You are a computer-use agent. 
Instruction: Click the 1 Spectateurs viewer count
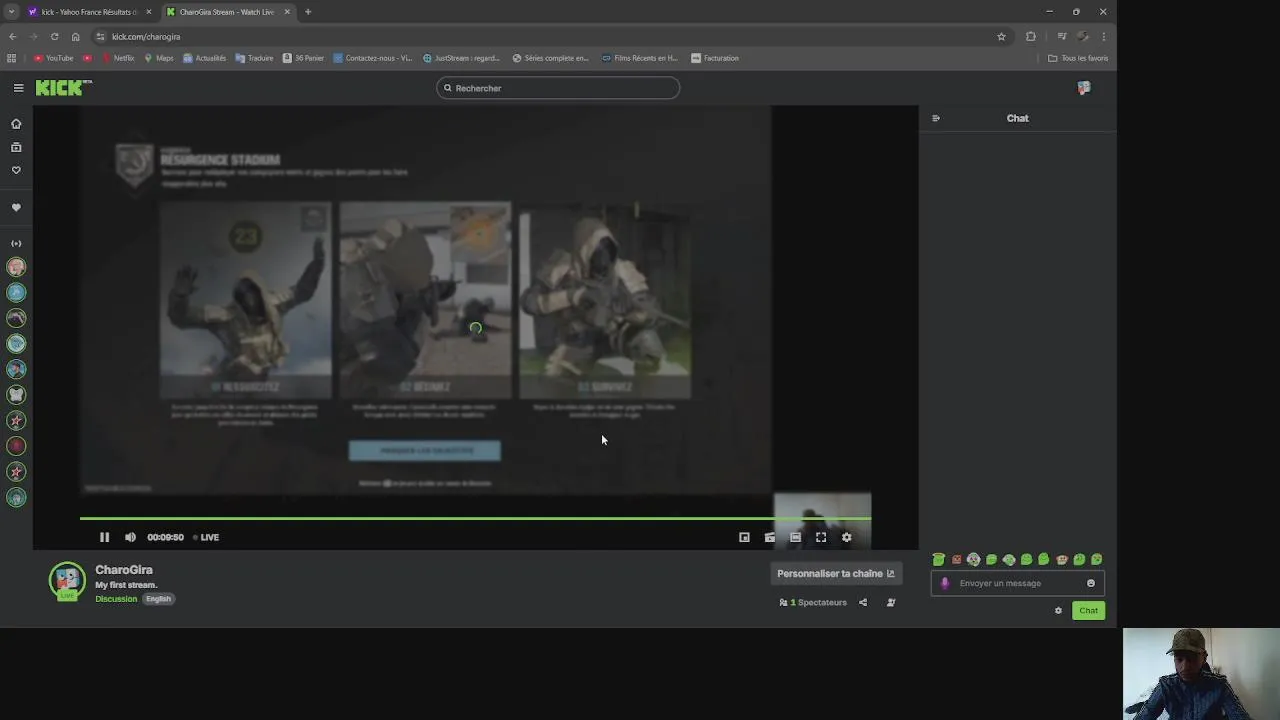point(813,602)
